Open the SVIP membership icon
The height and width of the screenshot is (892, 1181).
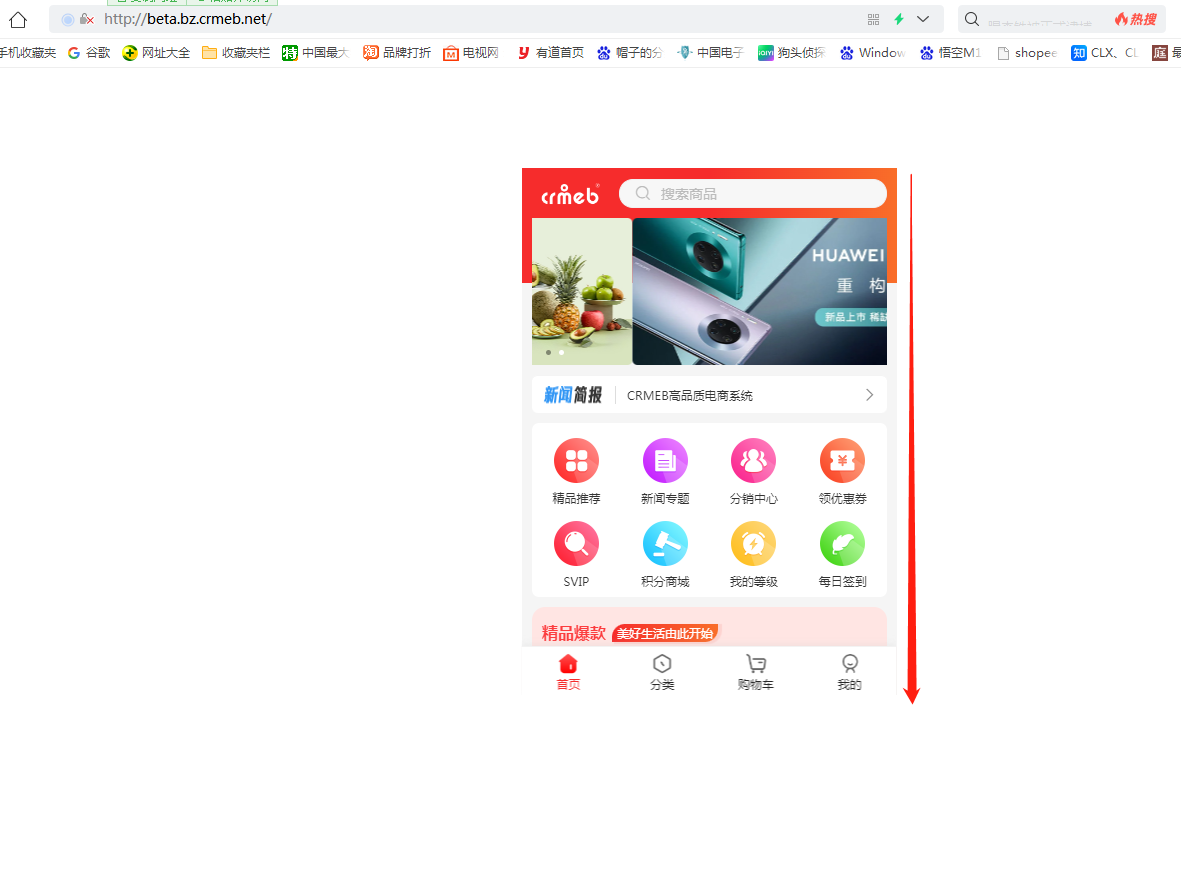click(x=576, y=544)
